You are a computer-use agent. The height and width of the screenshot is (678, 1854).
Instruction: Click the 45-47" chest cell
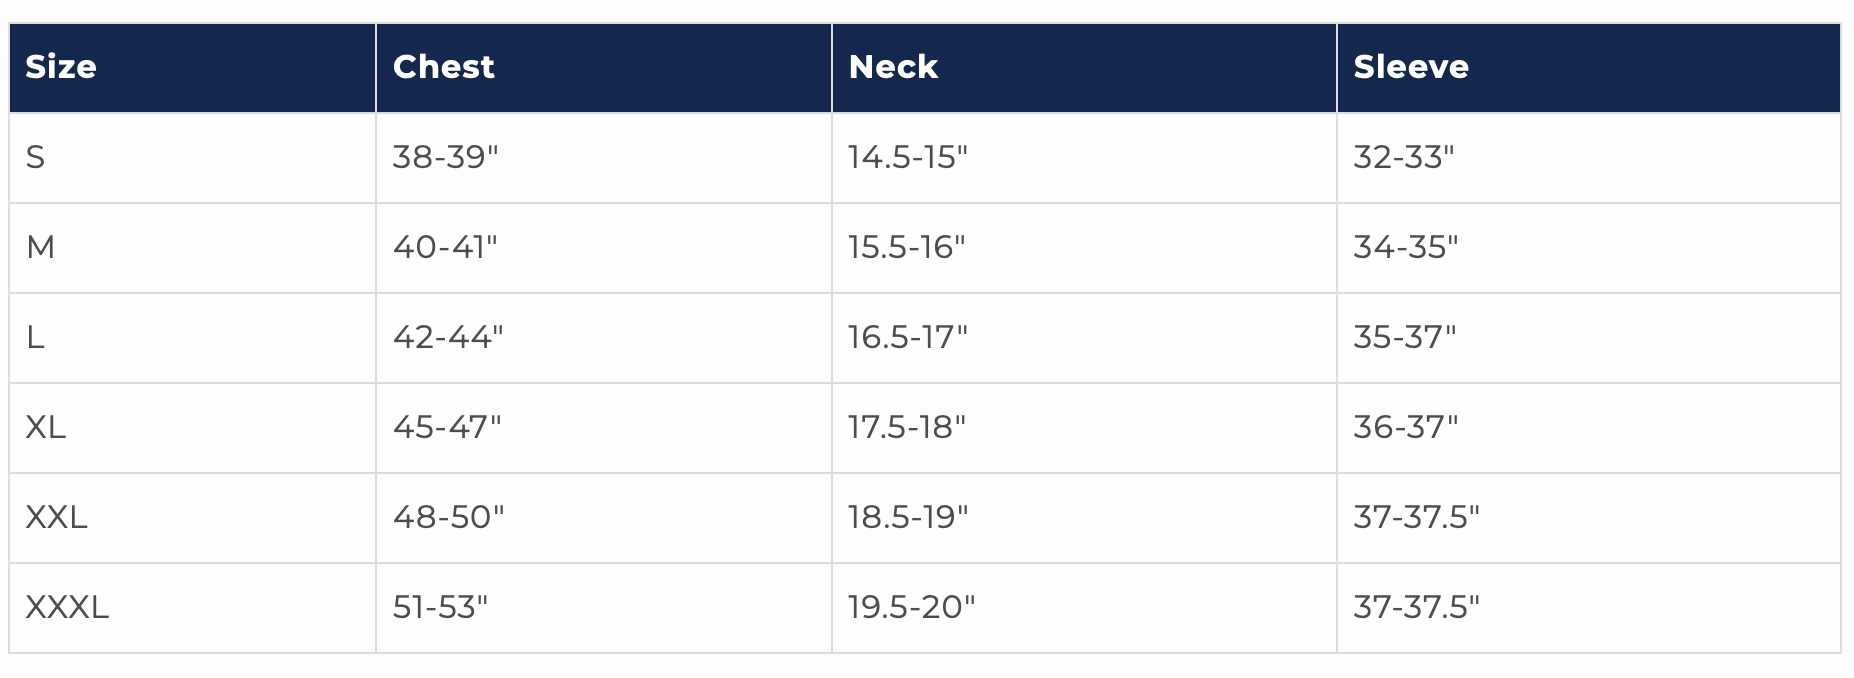click(x=447, y=427)
